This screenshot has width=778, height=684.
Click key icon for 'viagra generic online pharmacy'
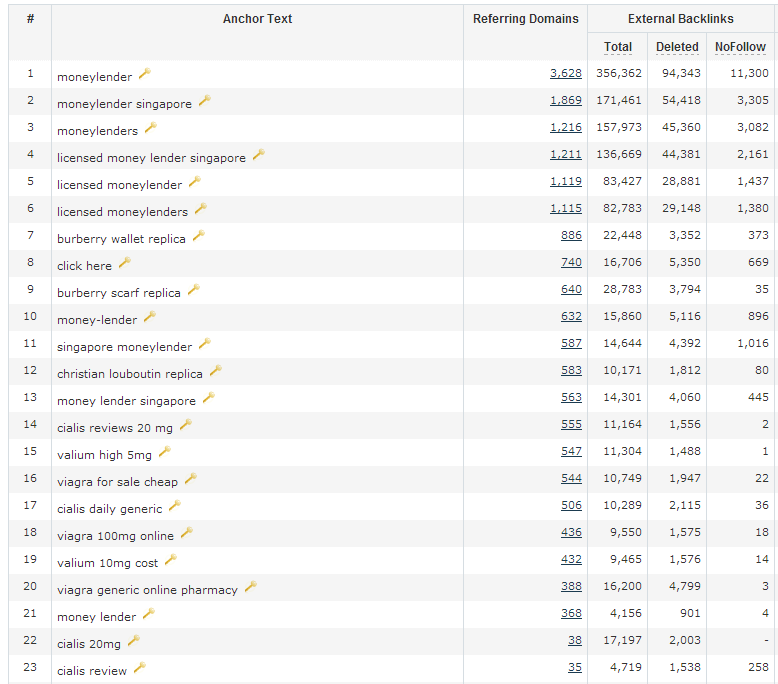pos(251,587)
